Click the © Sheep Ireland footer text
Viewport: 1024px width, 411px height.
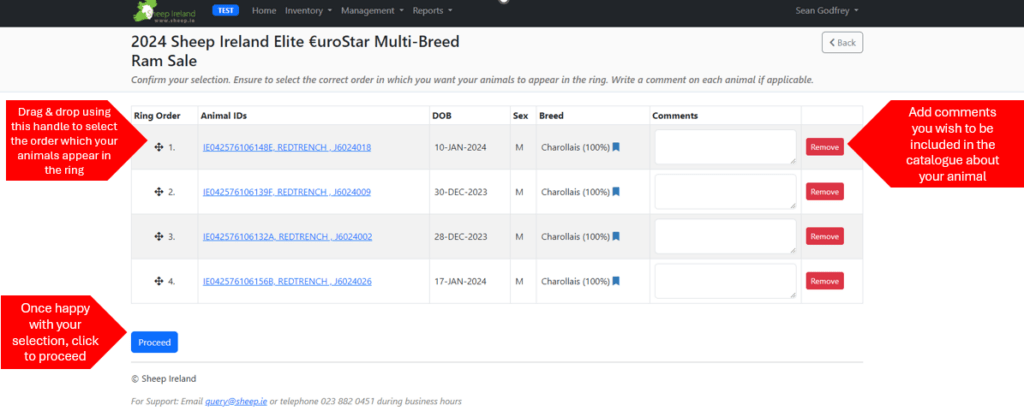[x=163, y=378]
